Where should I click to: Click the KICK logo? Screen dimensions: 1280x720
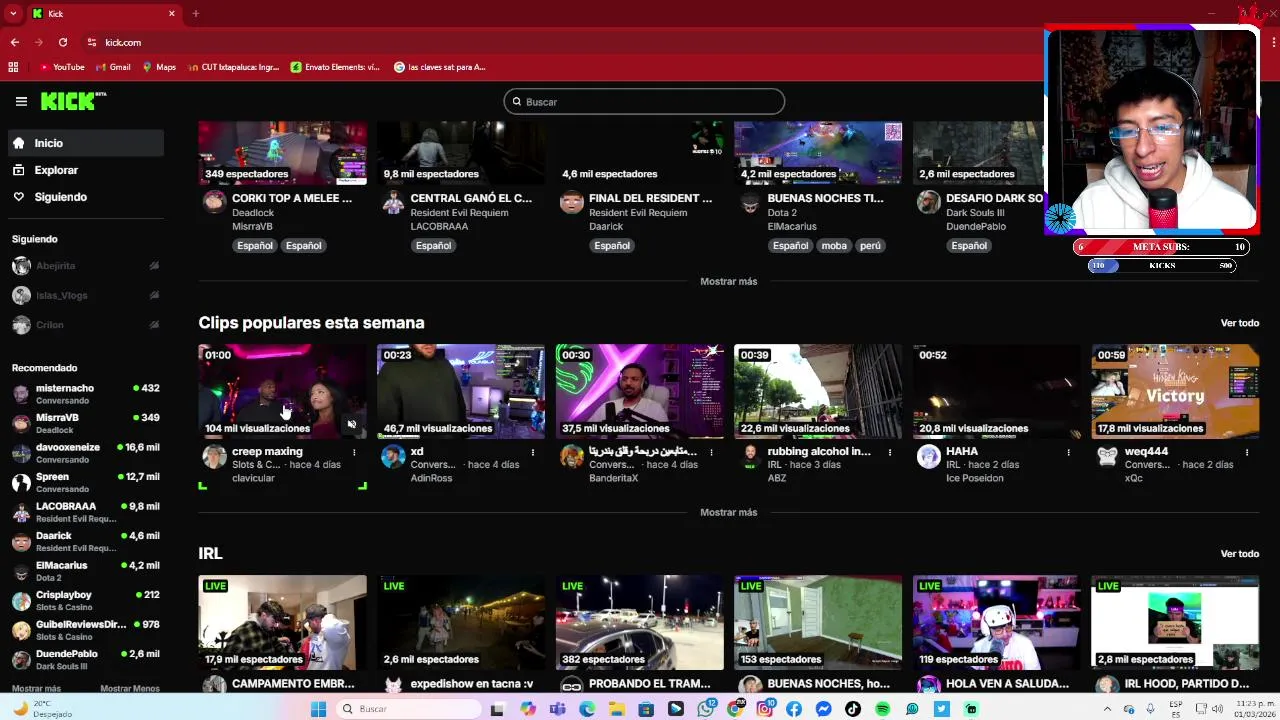coord(73,101)
